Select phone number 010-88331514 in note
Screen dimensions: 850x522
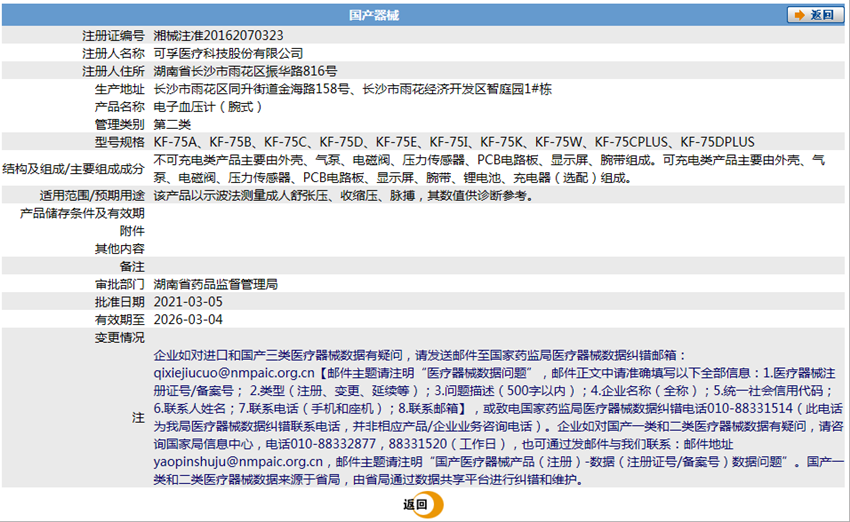click(x=750, y=408)
